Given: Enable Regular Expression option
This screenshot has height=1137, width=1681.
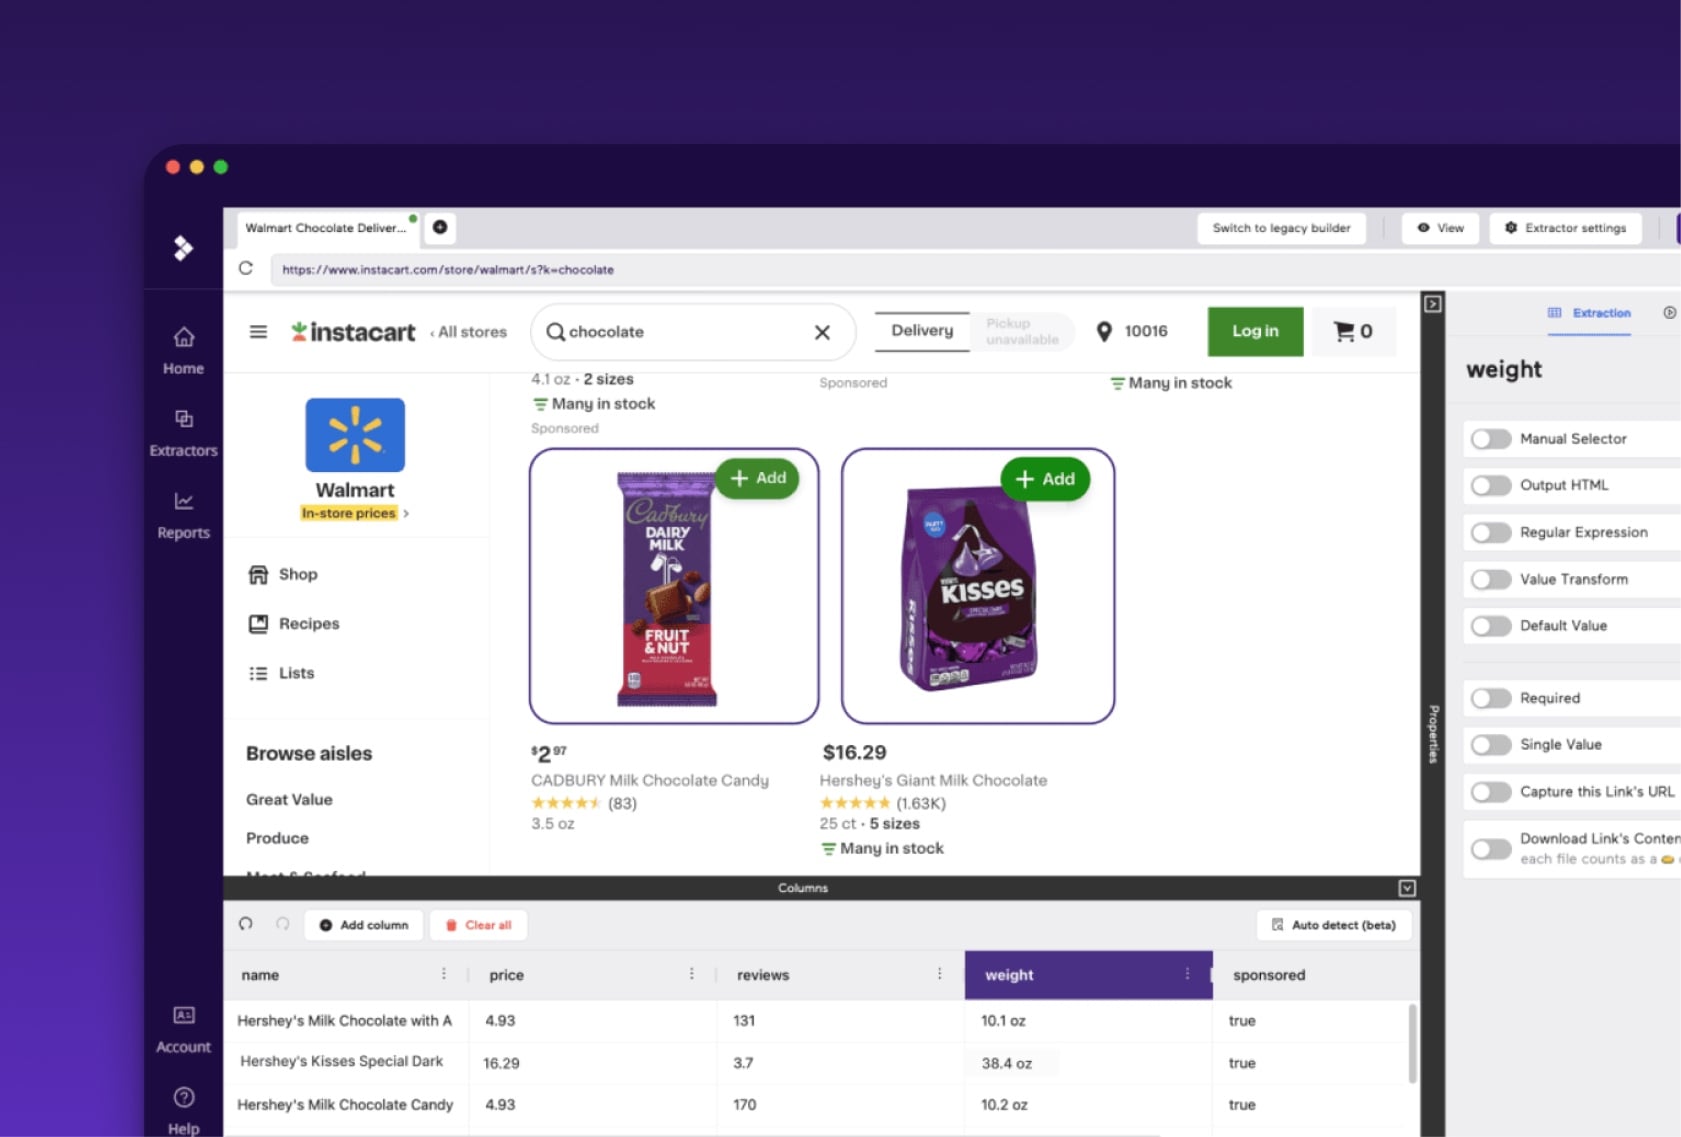Looking at the screenshot, I should [x=1491, y=532].
